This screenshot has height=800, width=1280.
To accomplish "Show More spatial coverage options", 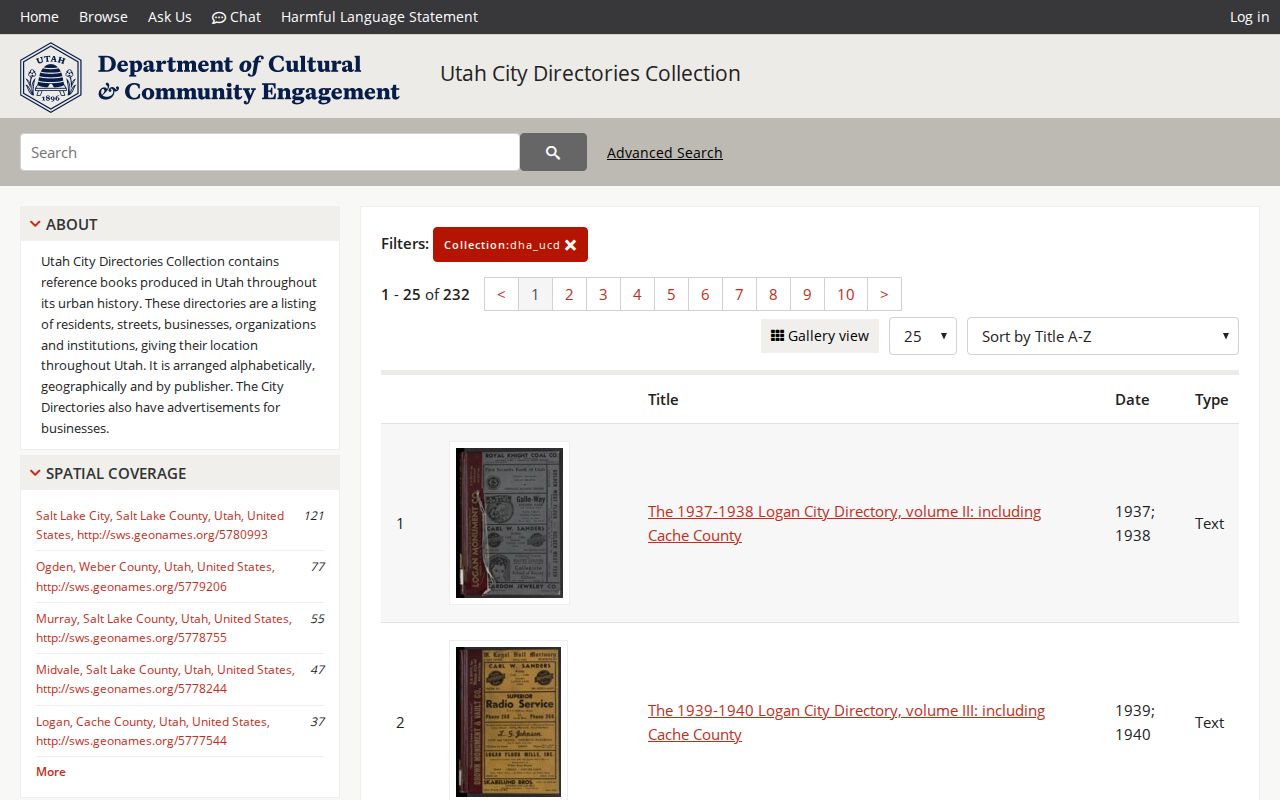I will coord(51,772).
